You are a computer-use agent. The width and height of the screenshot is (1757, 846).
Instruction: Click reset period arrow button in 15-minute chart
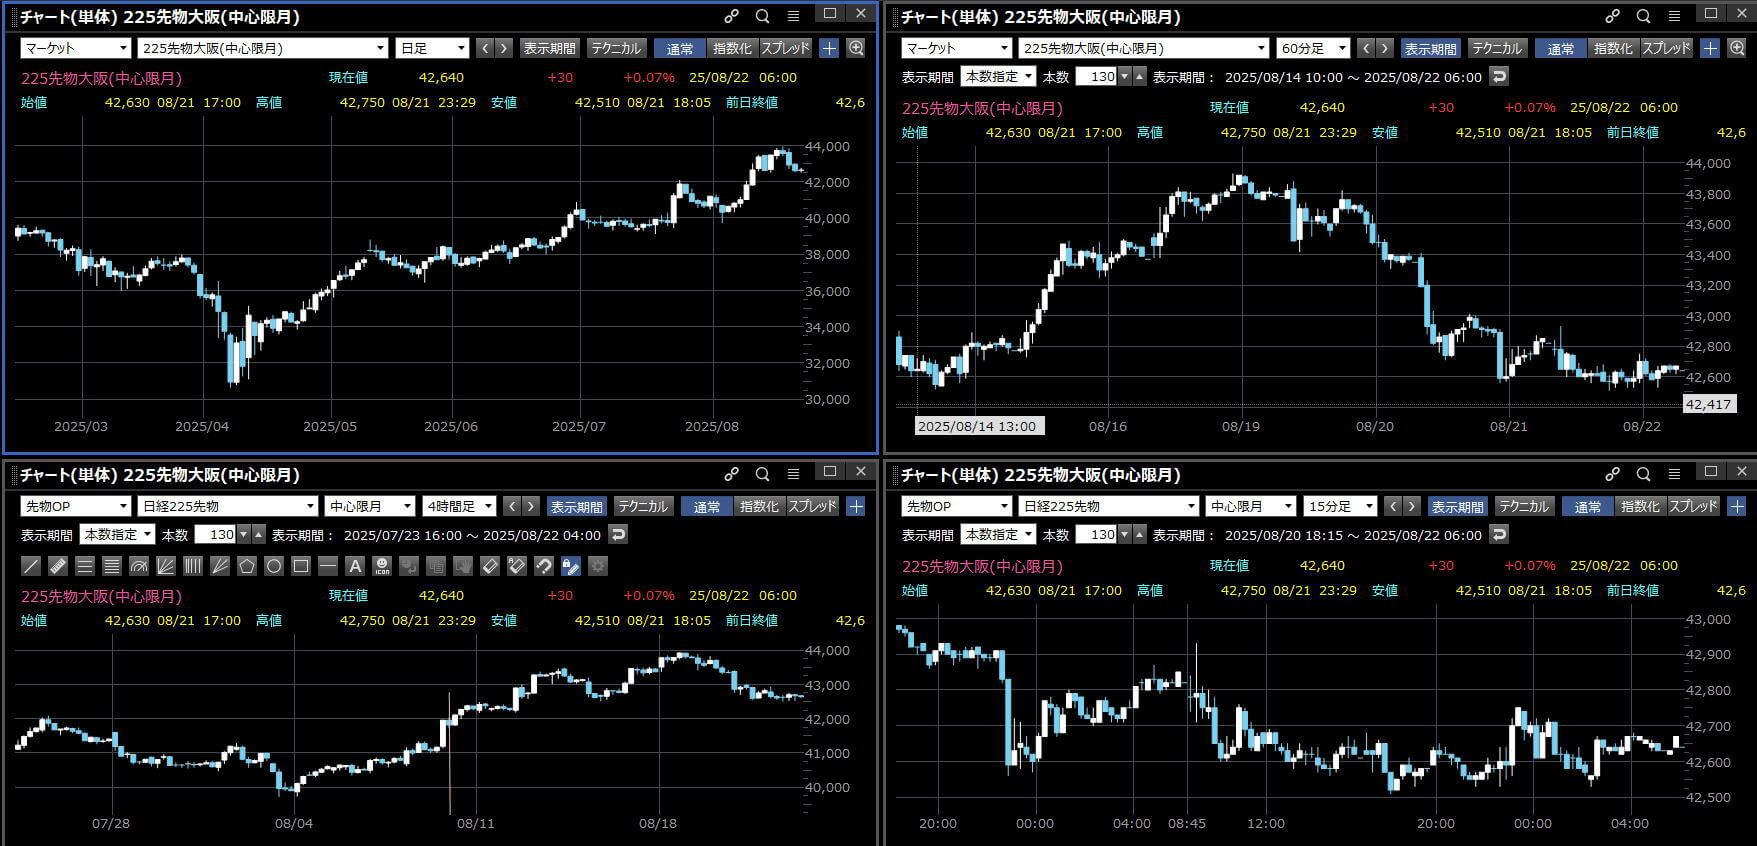[1498, 535]
